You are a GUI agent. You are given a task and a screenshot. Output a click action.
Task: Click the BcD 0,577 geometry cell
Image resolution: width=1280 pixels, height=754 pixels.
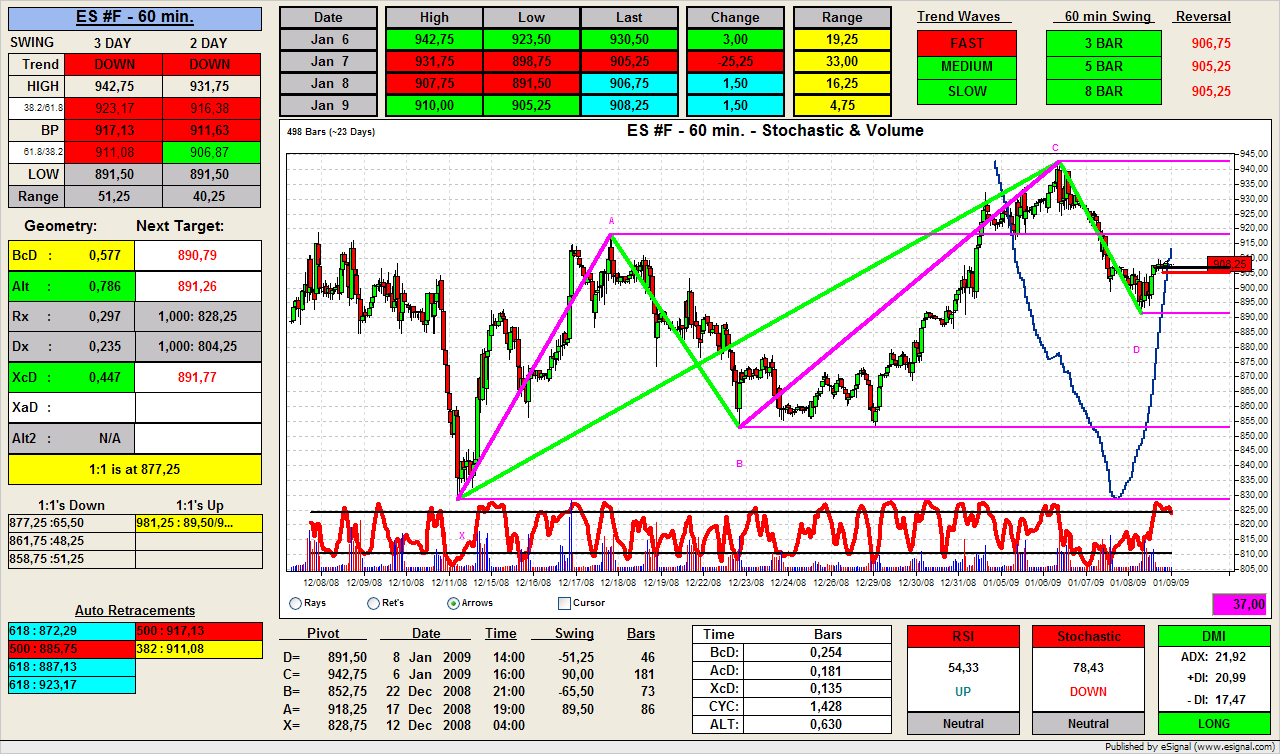[71, 255]
